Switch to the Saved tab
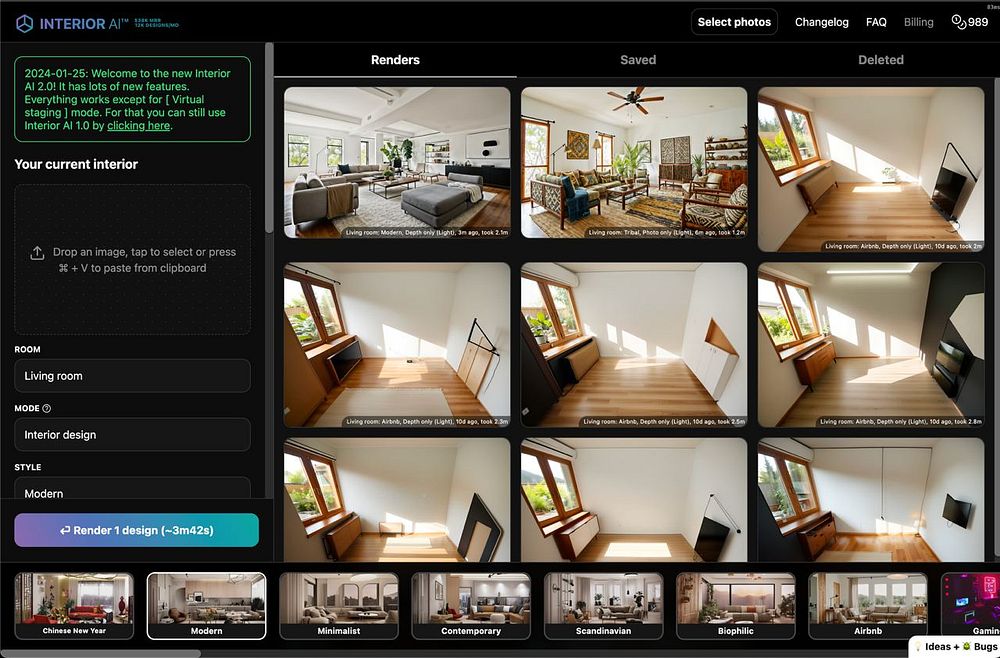Viewport: 1000px width, 658px height. coord(638,60)
